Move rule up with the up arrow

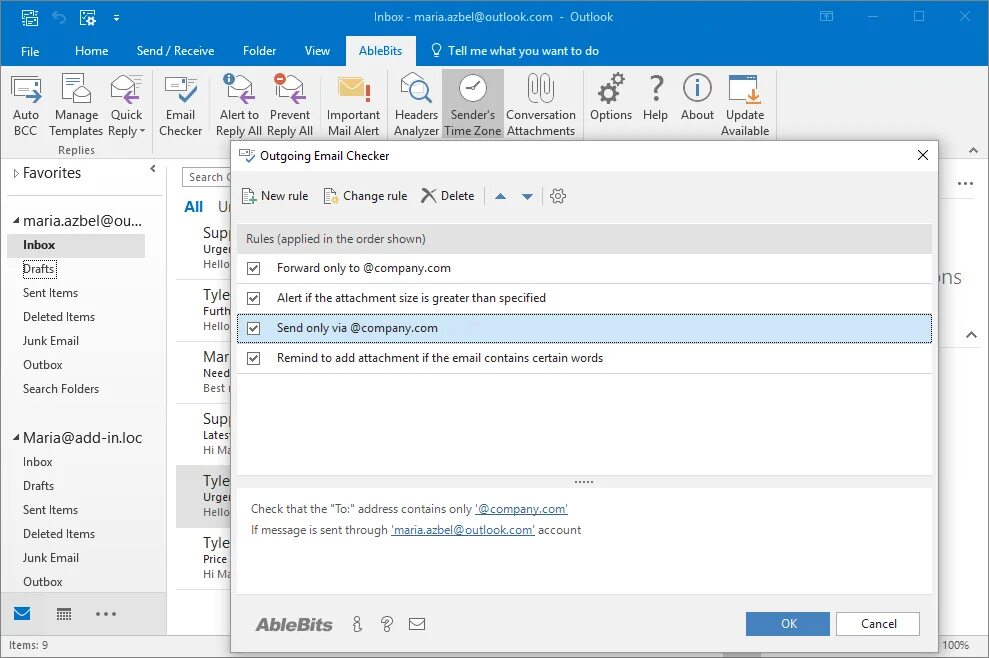[x=500, y=196]
